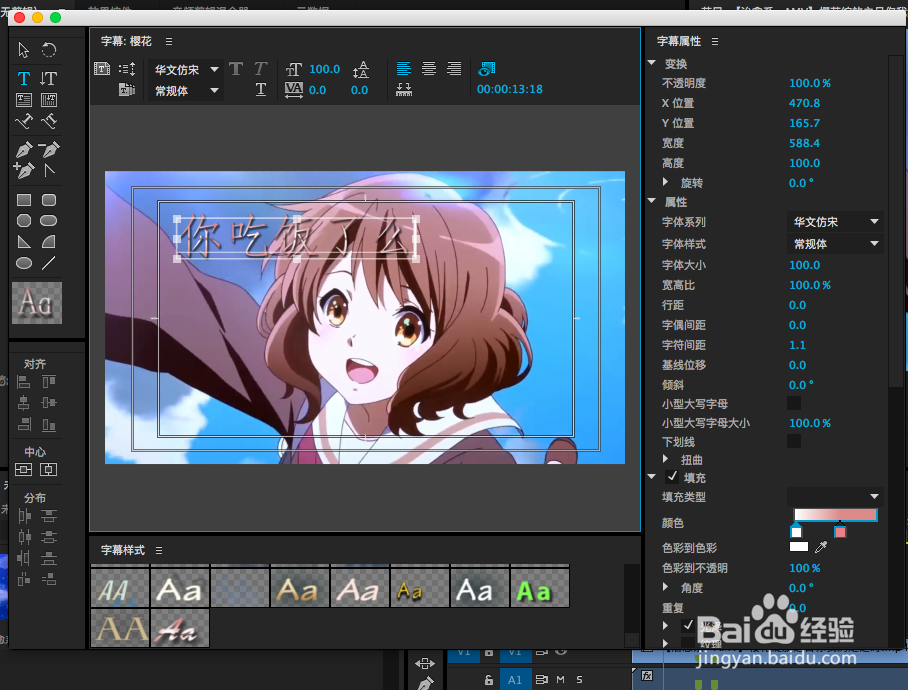Screen dimensions: 908x690
Task: Apply the green Aa title style
Action: coord(540,586)
